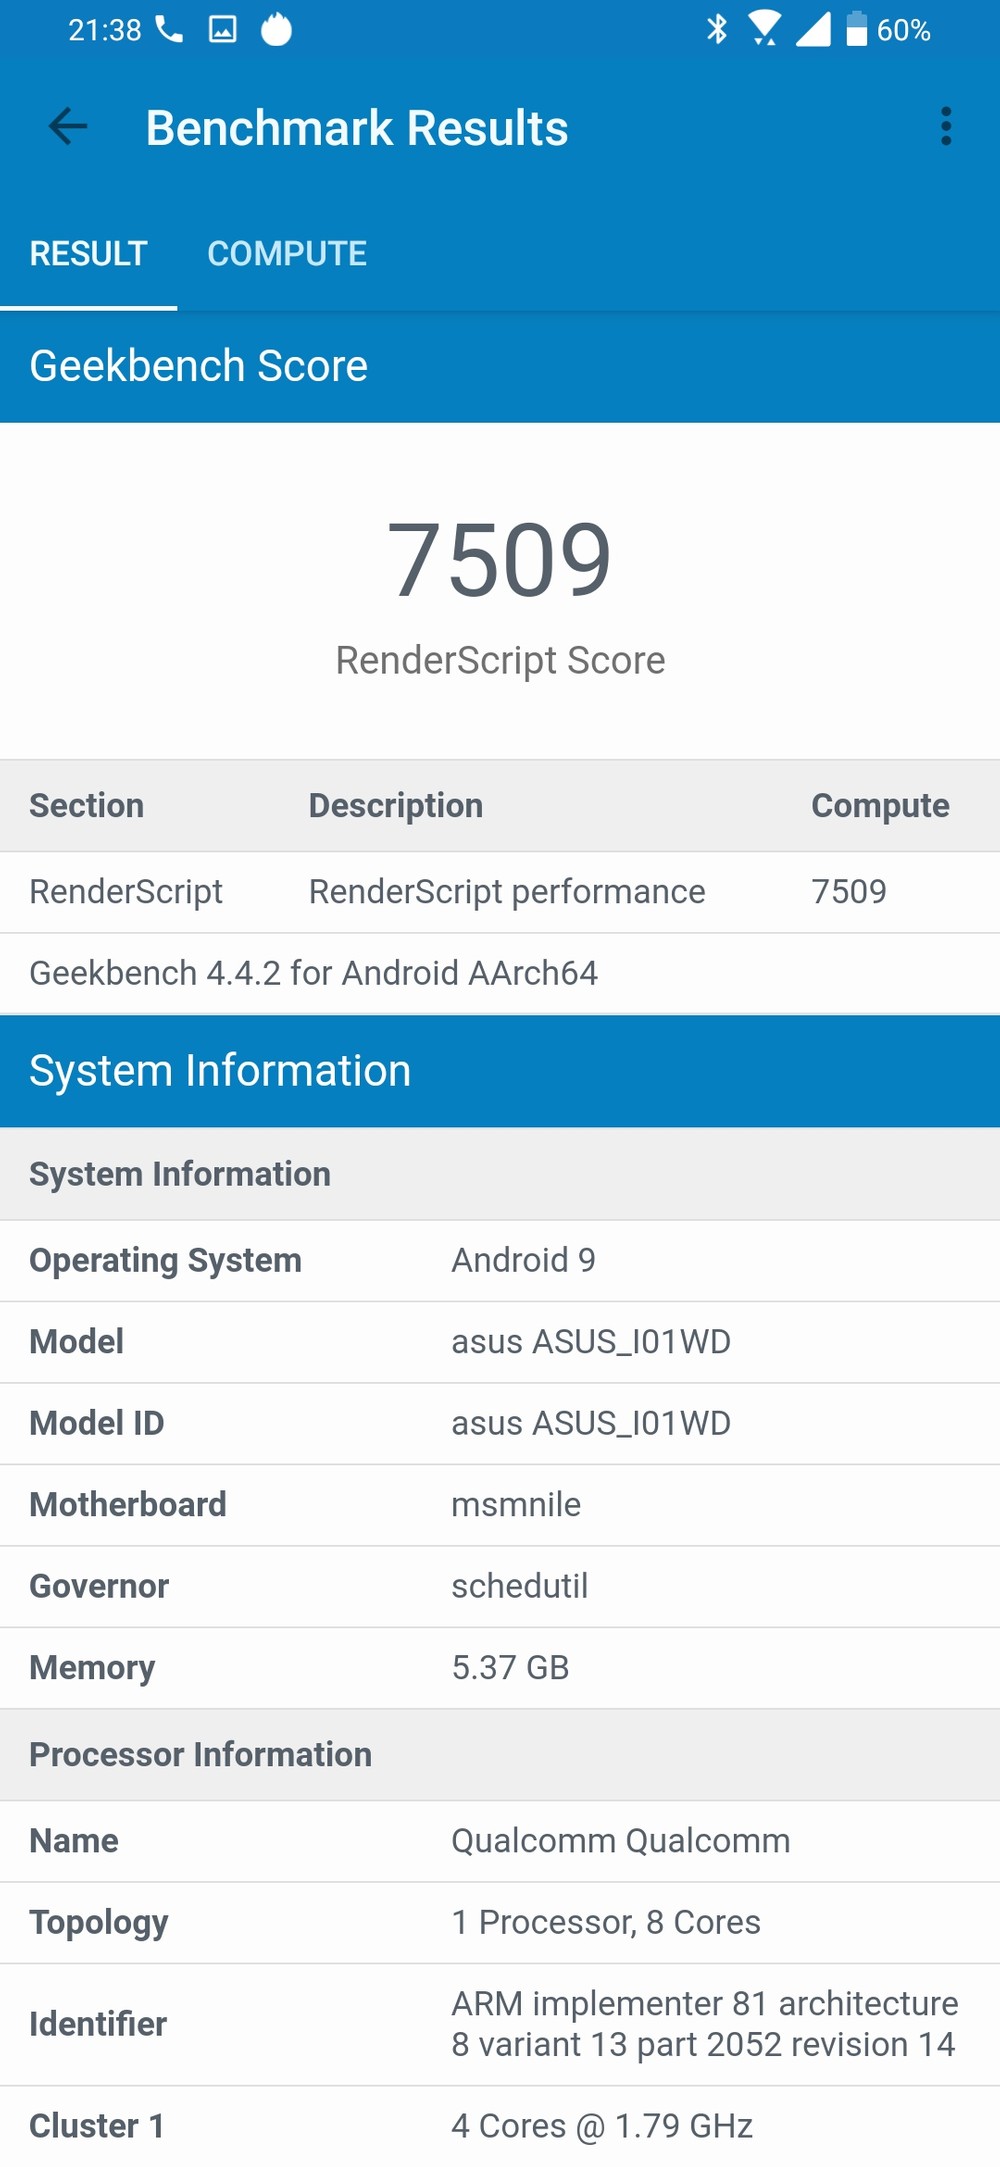Tap the msmnile value

pos(516,1505)
